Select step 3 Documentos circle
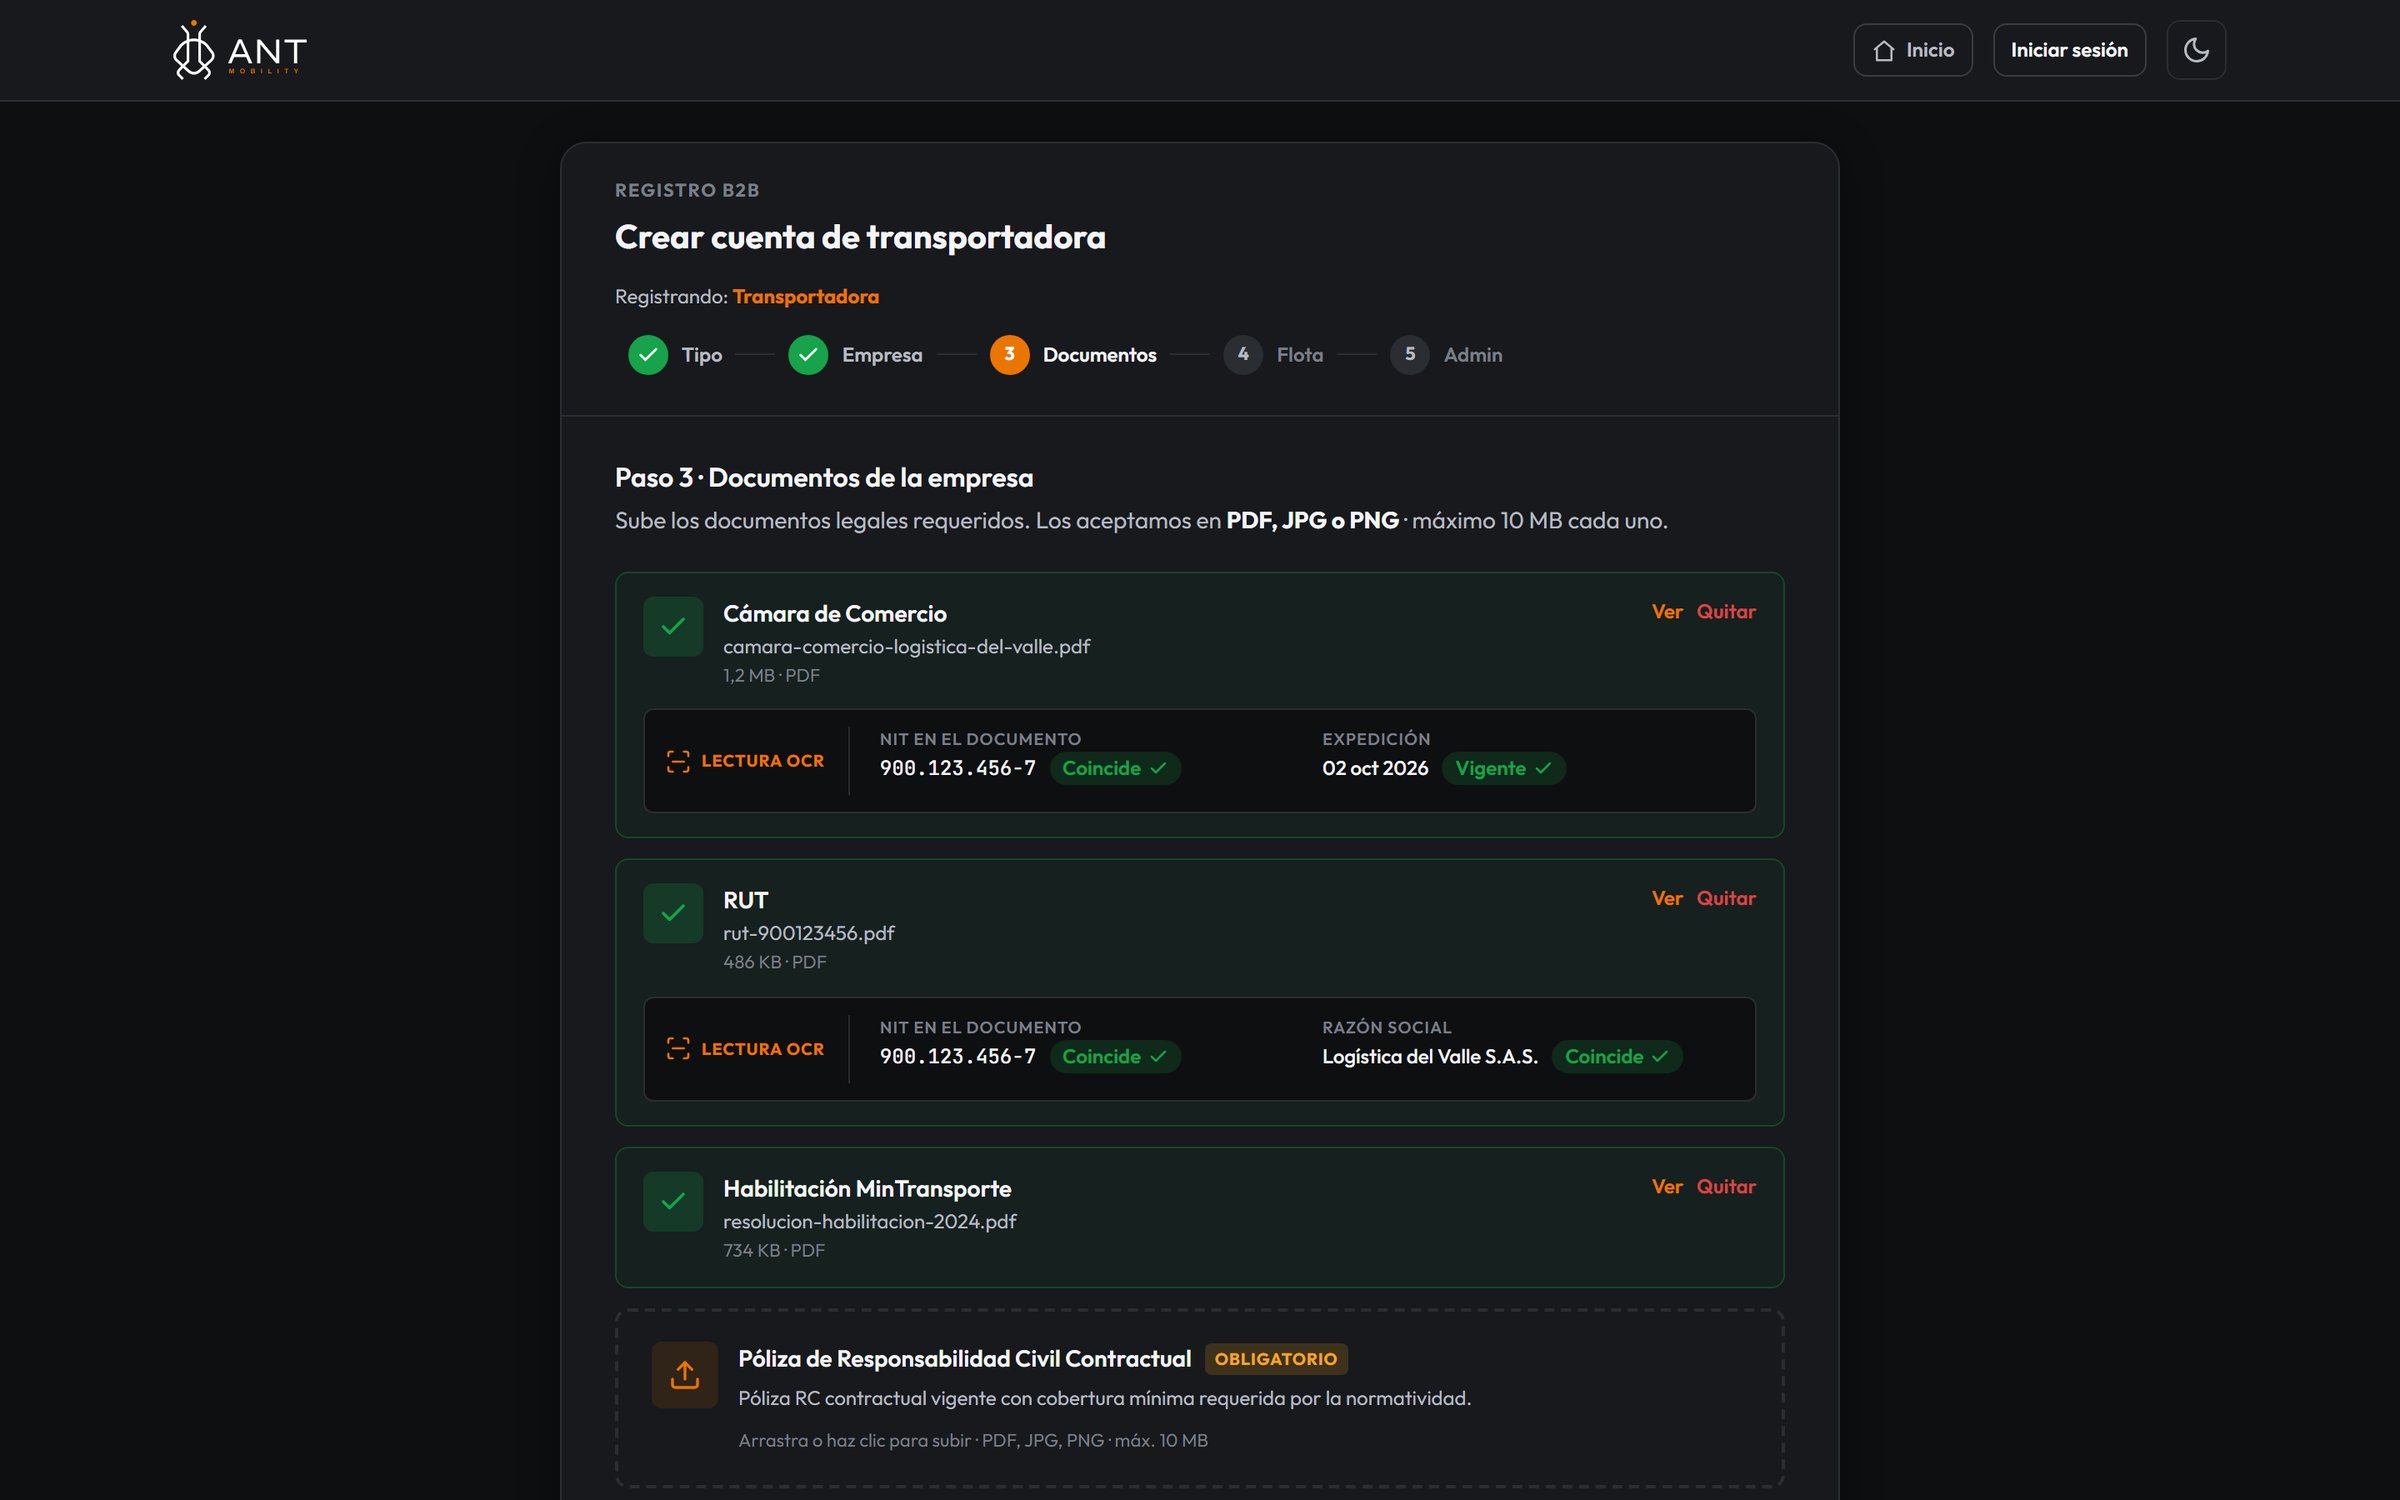Screen dimensions: 2400x1500 1009,355
